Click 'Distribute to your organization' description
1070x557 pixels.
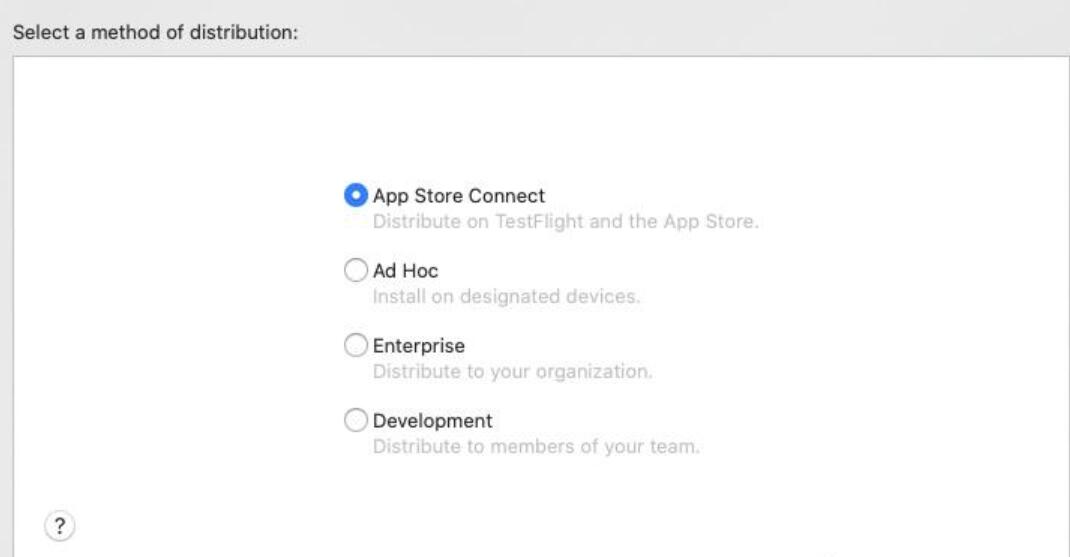[512, 372]
